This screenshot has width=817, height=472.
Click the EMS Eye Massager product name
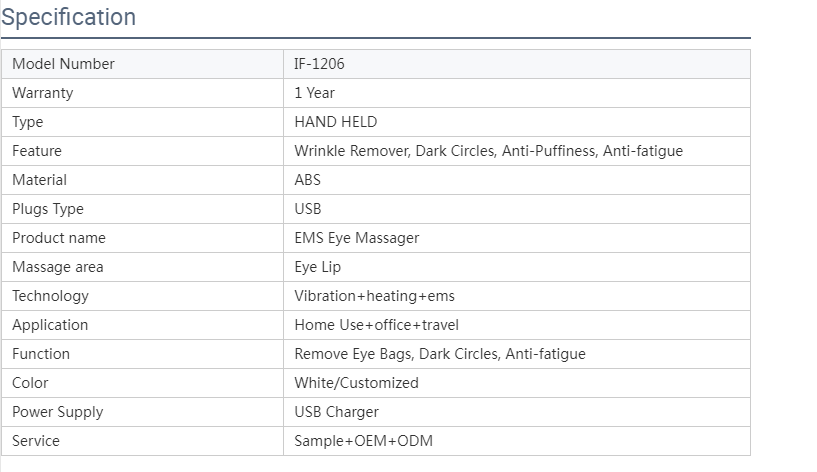tap(356, 238)
